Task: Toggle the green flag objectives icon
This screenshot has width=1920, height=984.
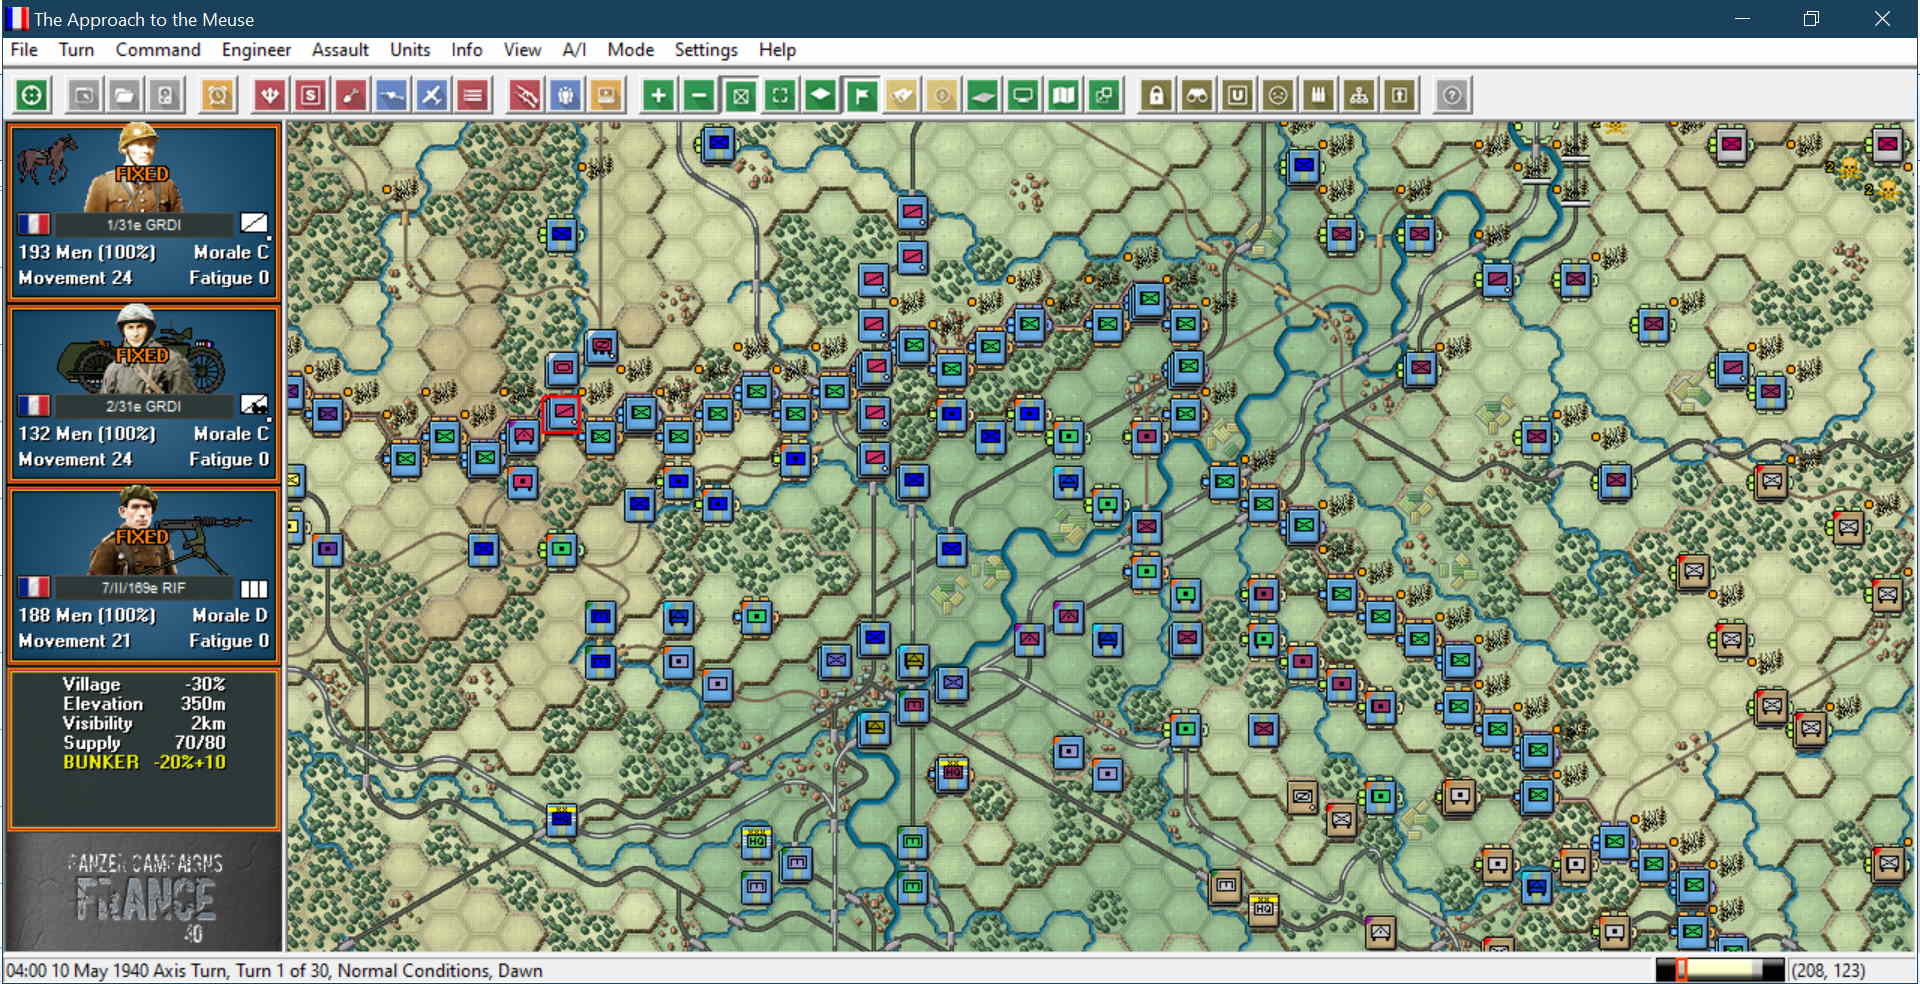Action: coord(861,96)
